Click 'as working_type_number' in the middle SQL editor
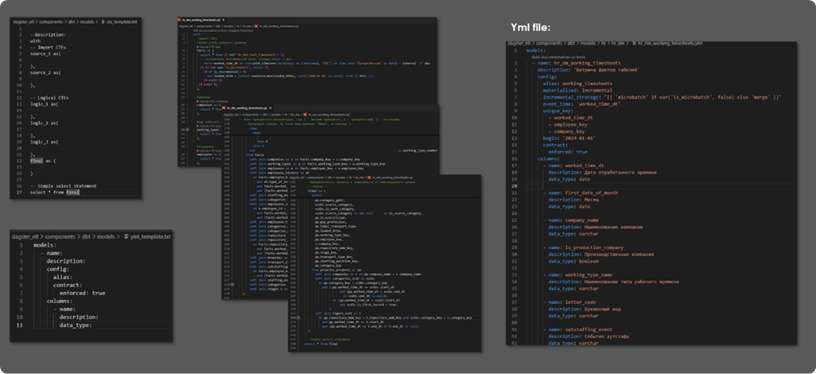The image size is (816, 374). 417,150
